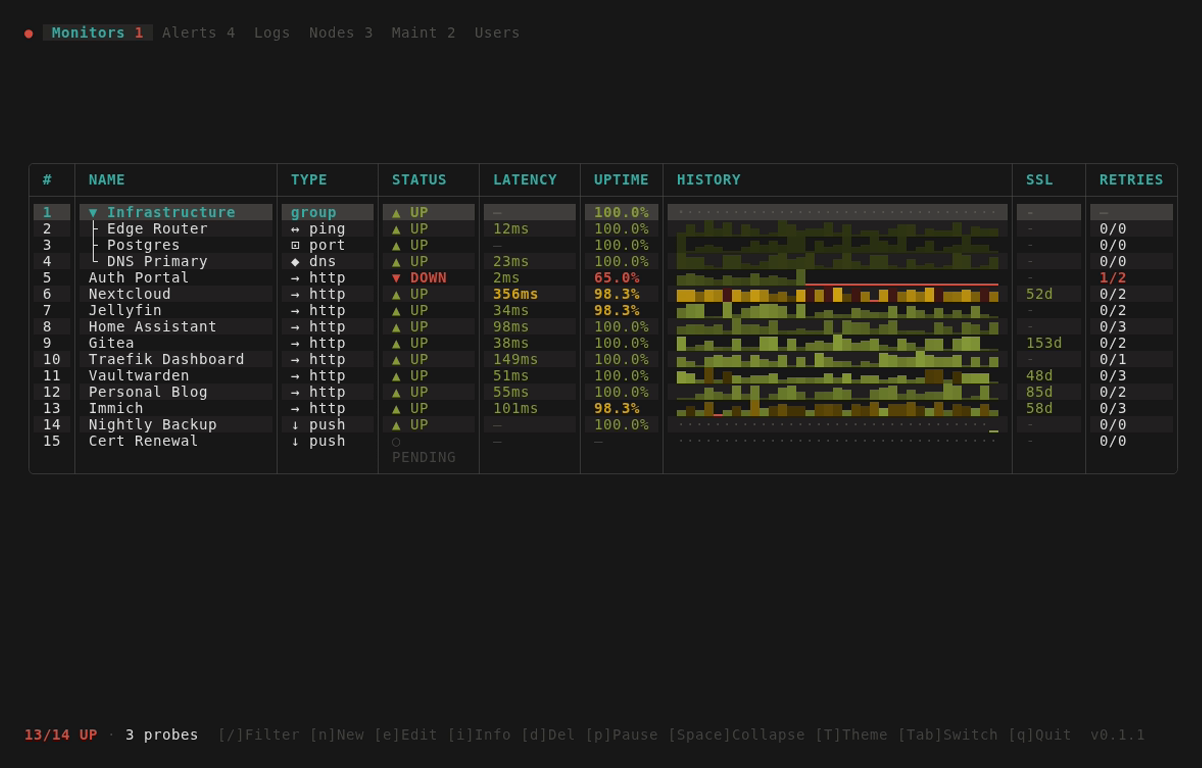Click the http arrow icon for Vaultwarden
Screen dimensions: 1202x768
(296, 376)
